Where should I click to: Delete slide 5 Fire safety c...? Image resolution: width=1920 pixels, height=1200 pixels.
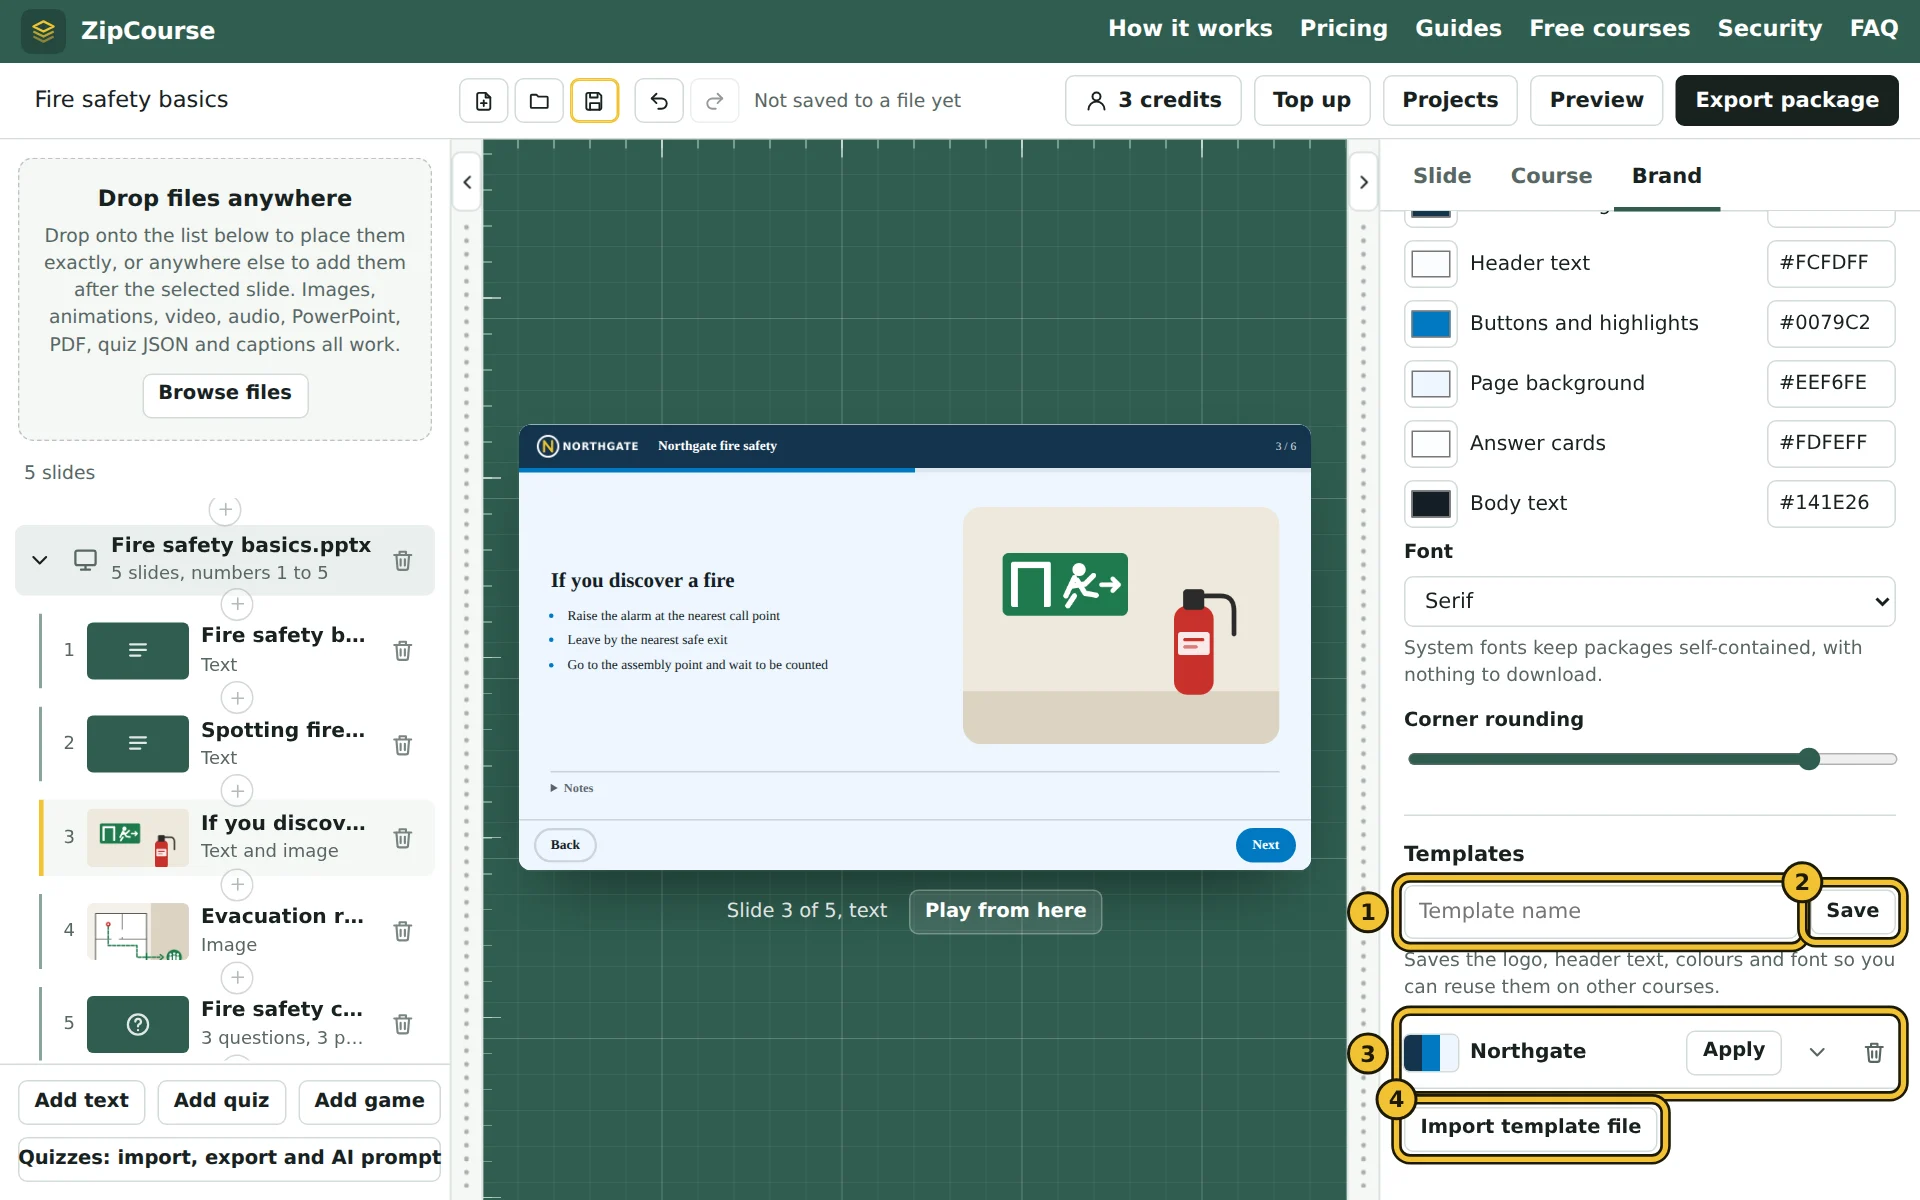click(403, 1024)
